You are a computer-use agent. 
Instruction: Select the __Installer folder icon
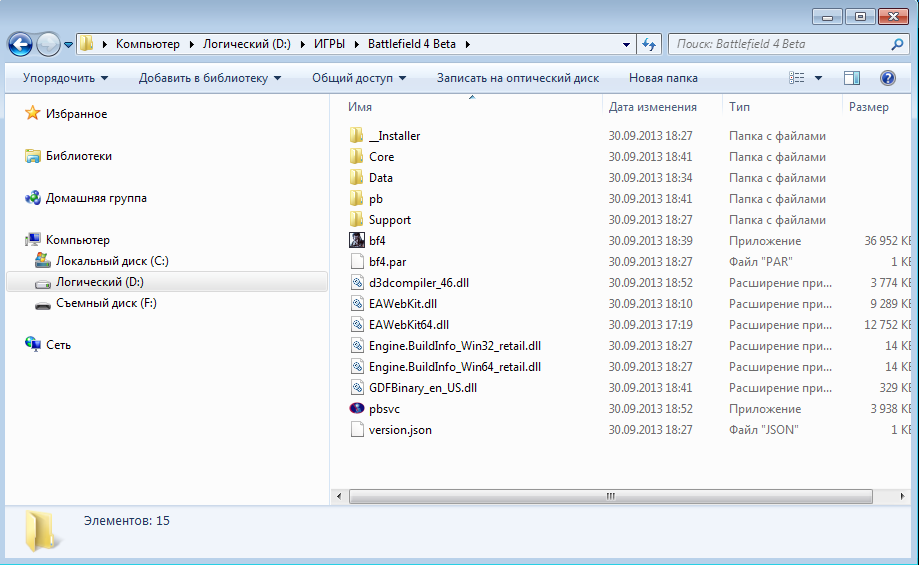click(356, 135)
